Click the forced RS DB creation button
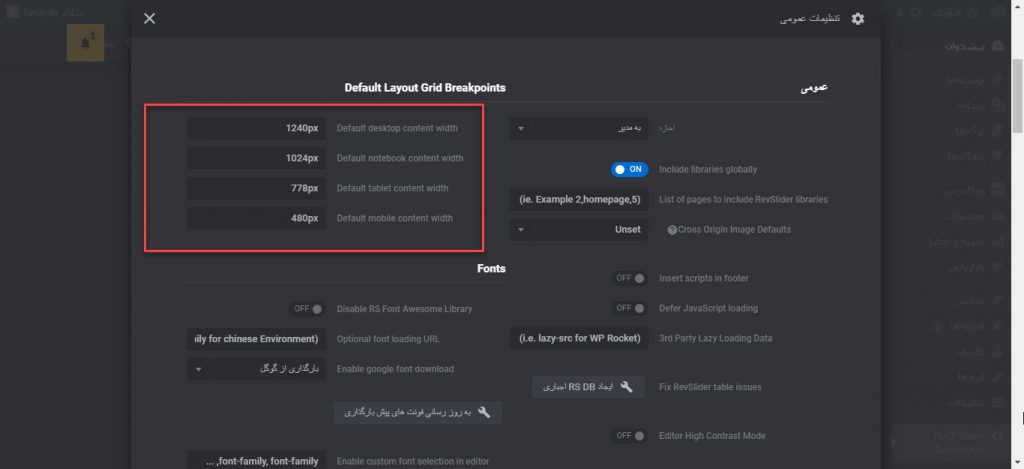Viewport: 1024px width, 469px height. tap(588, 387)
